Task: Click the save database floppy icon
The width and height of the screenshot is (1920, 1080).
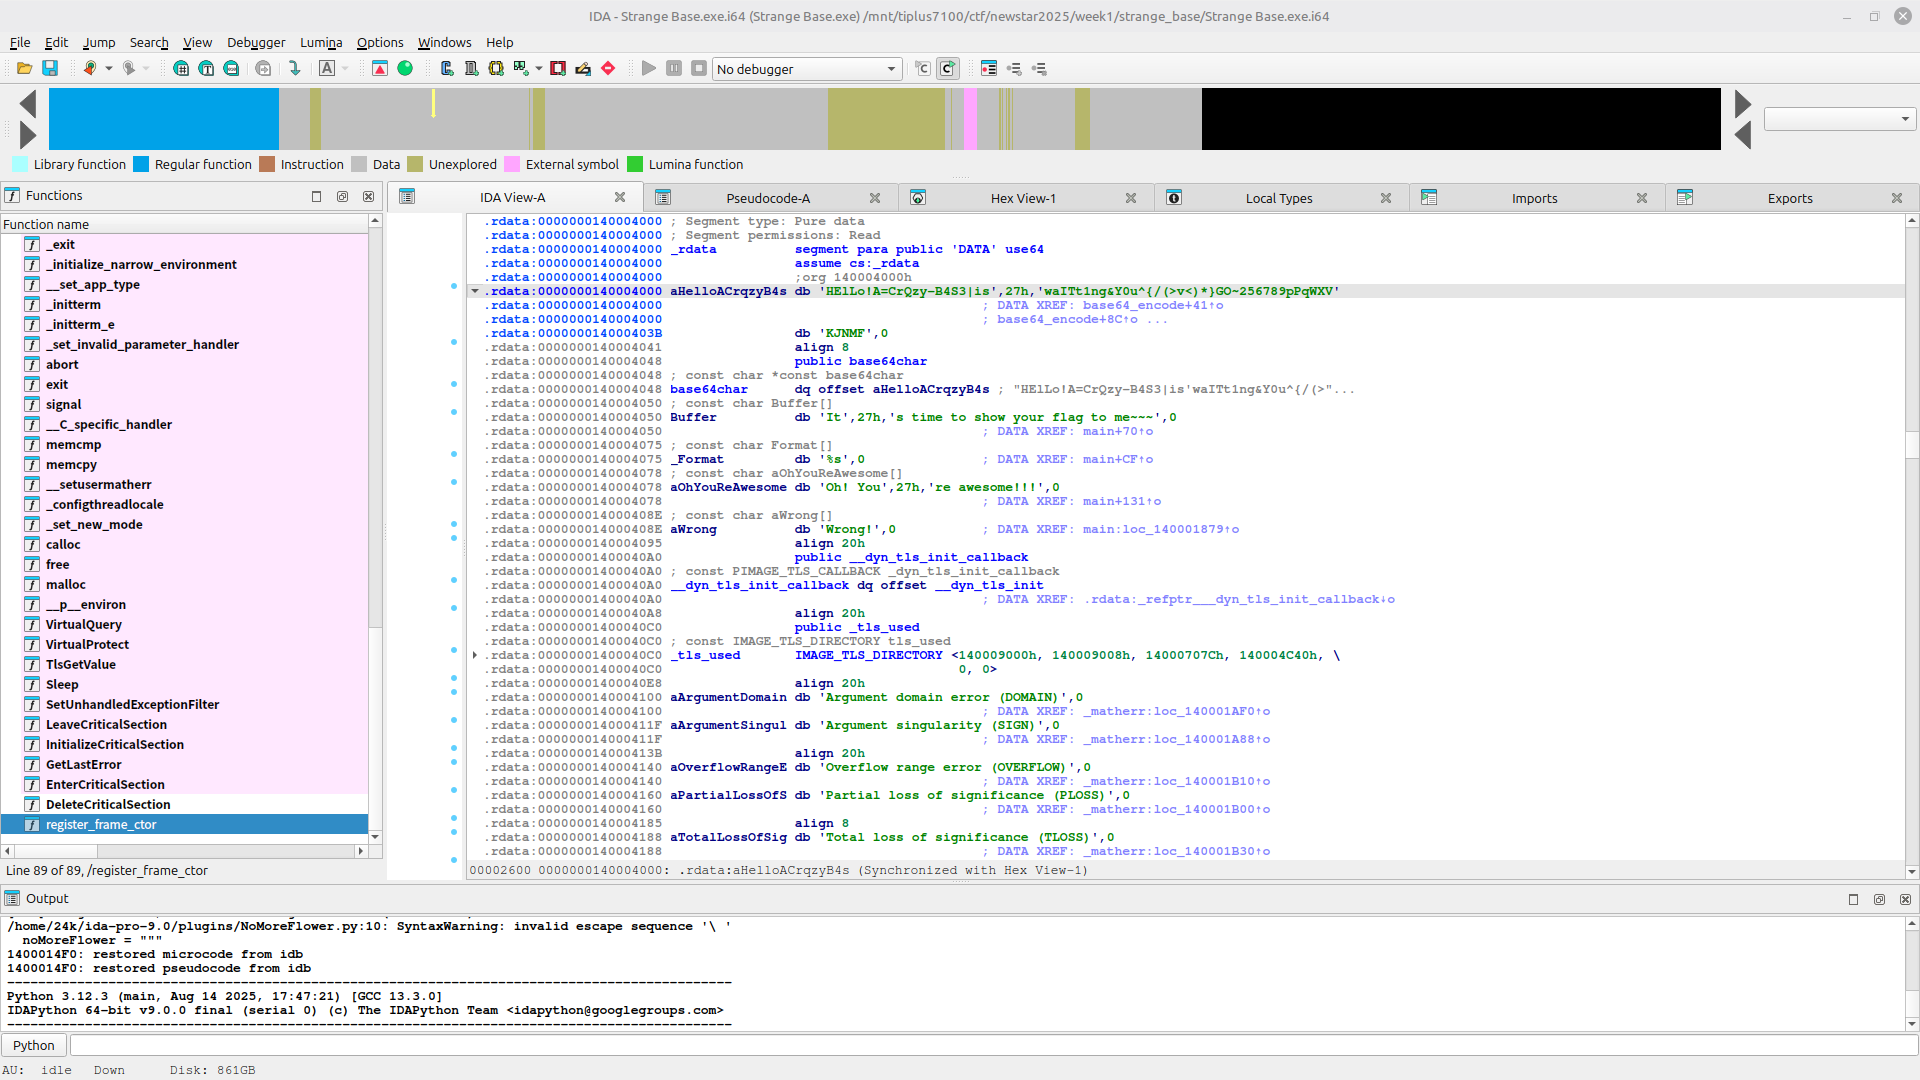Action: (x=50, y=69)
